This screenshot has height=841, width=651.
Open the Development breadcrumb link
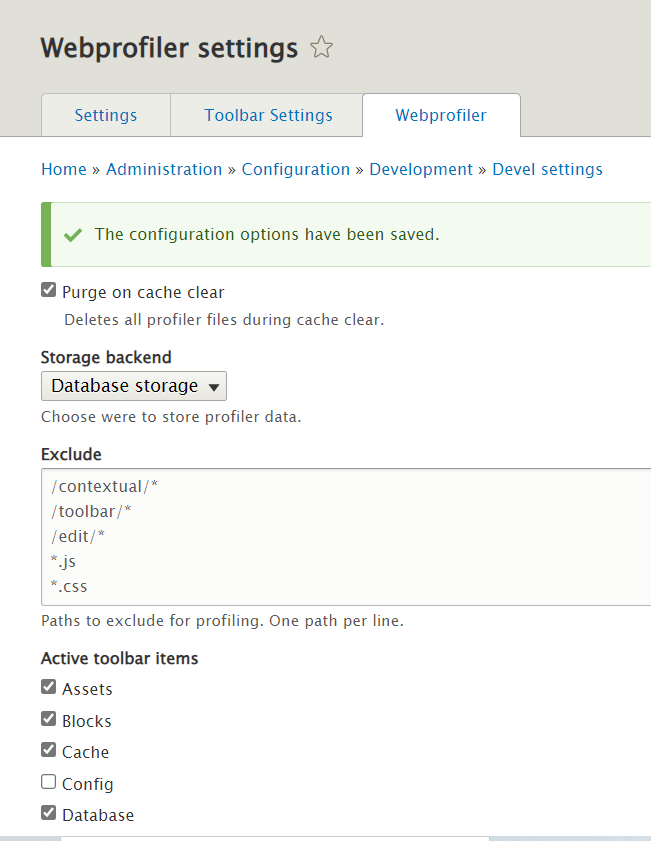[421, 169]
